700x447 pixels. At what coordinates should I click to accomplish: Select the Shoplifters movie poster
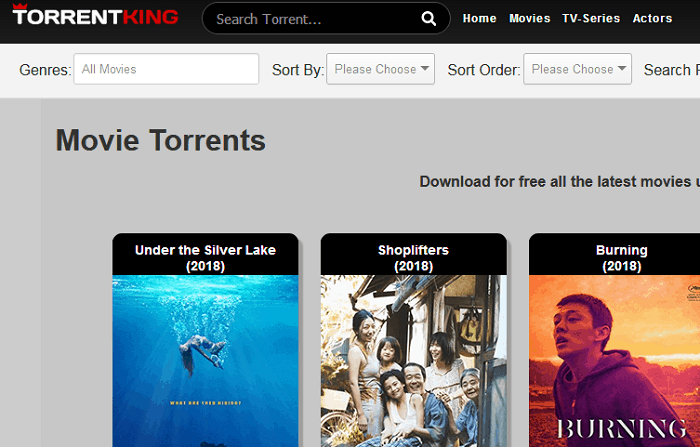coord(413,361)
